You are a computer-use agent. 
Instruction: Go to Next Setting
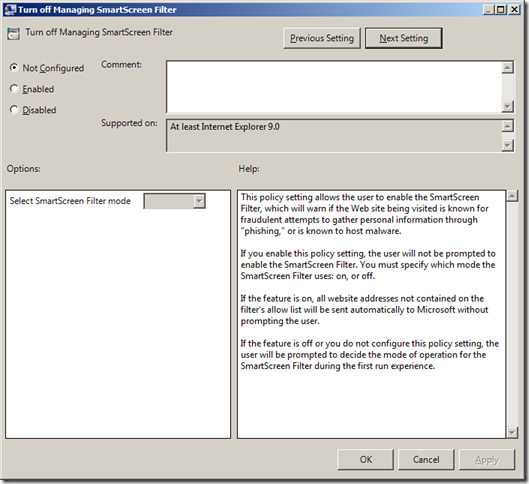[x=403, y=38]
